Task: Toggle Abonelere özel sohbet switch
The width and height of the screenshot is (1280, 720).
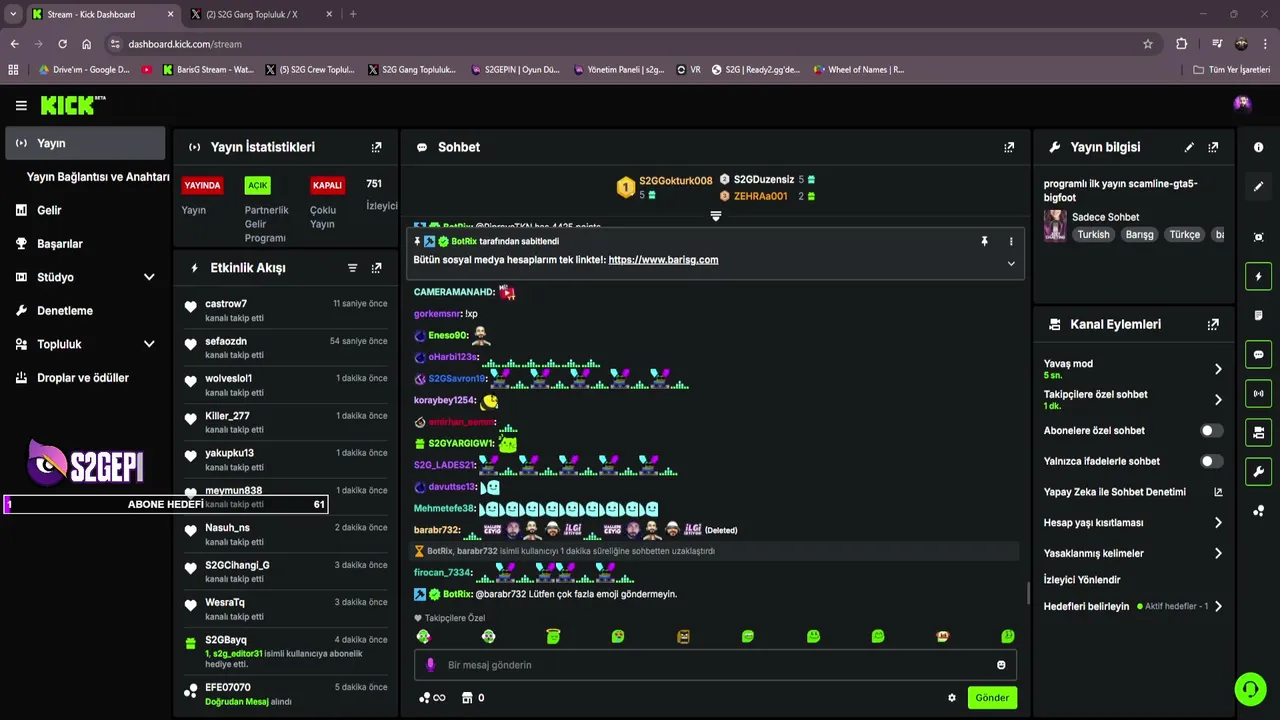Action: 1211,431
